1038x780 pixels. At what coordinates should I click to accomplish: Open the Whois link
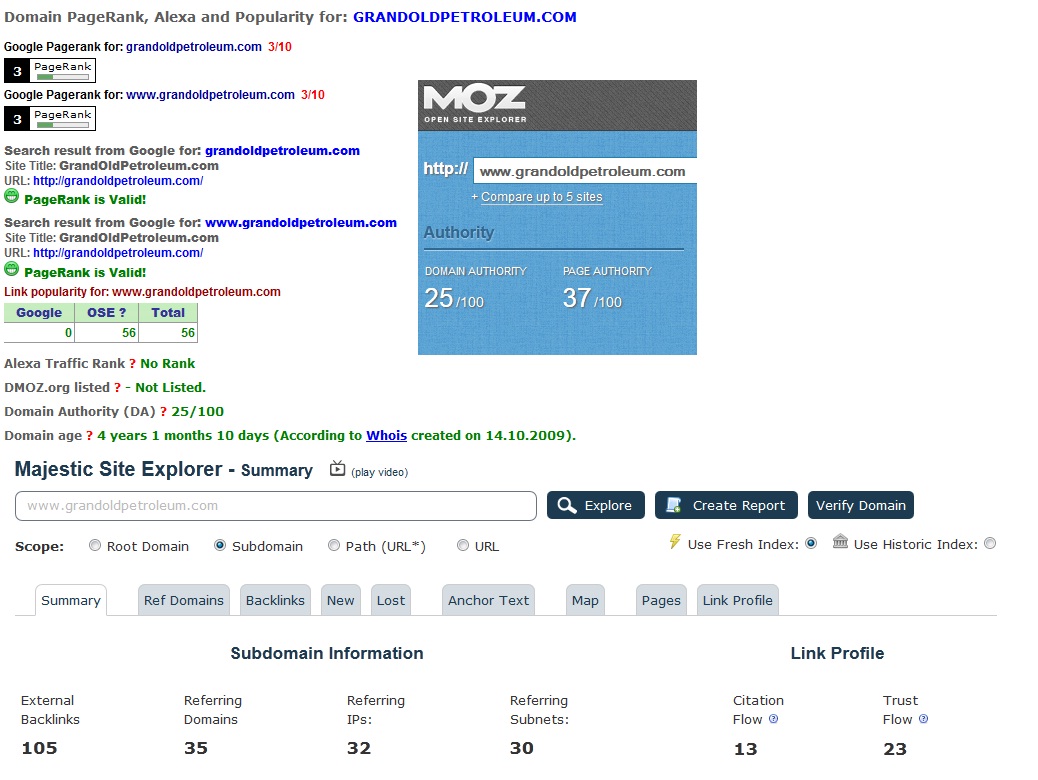click(387, 436)
